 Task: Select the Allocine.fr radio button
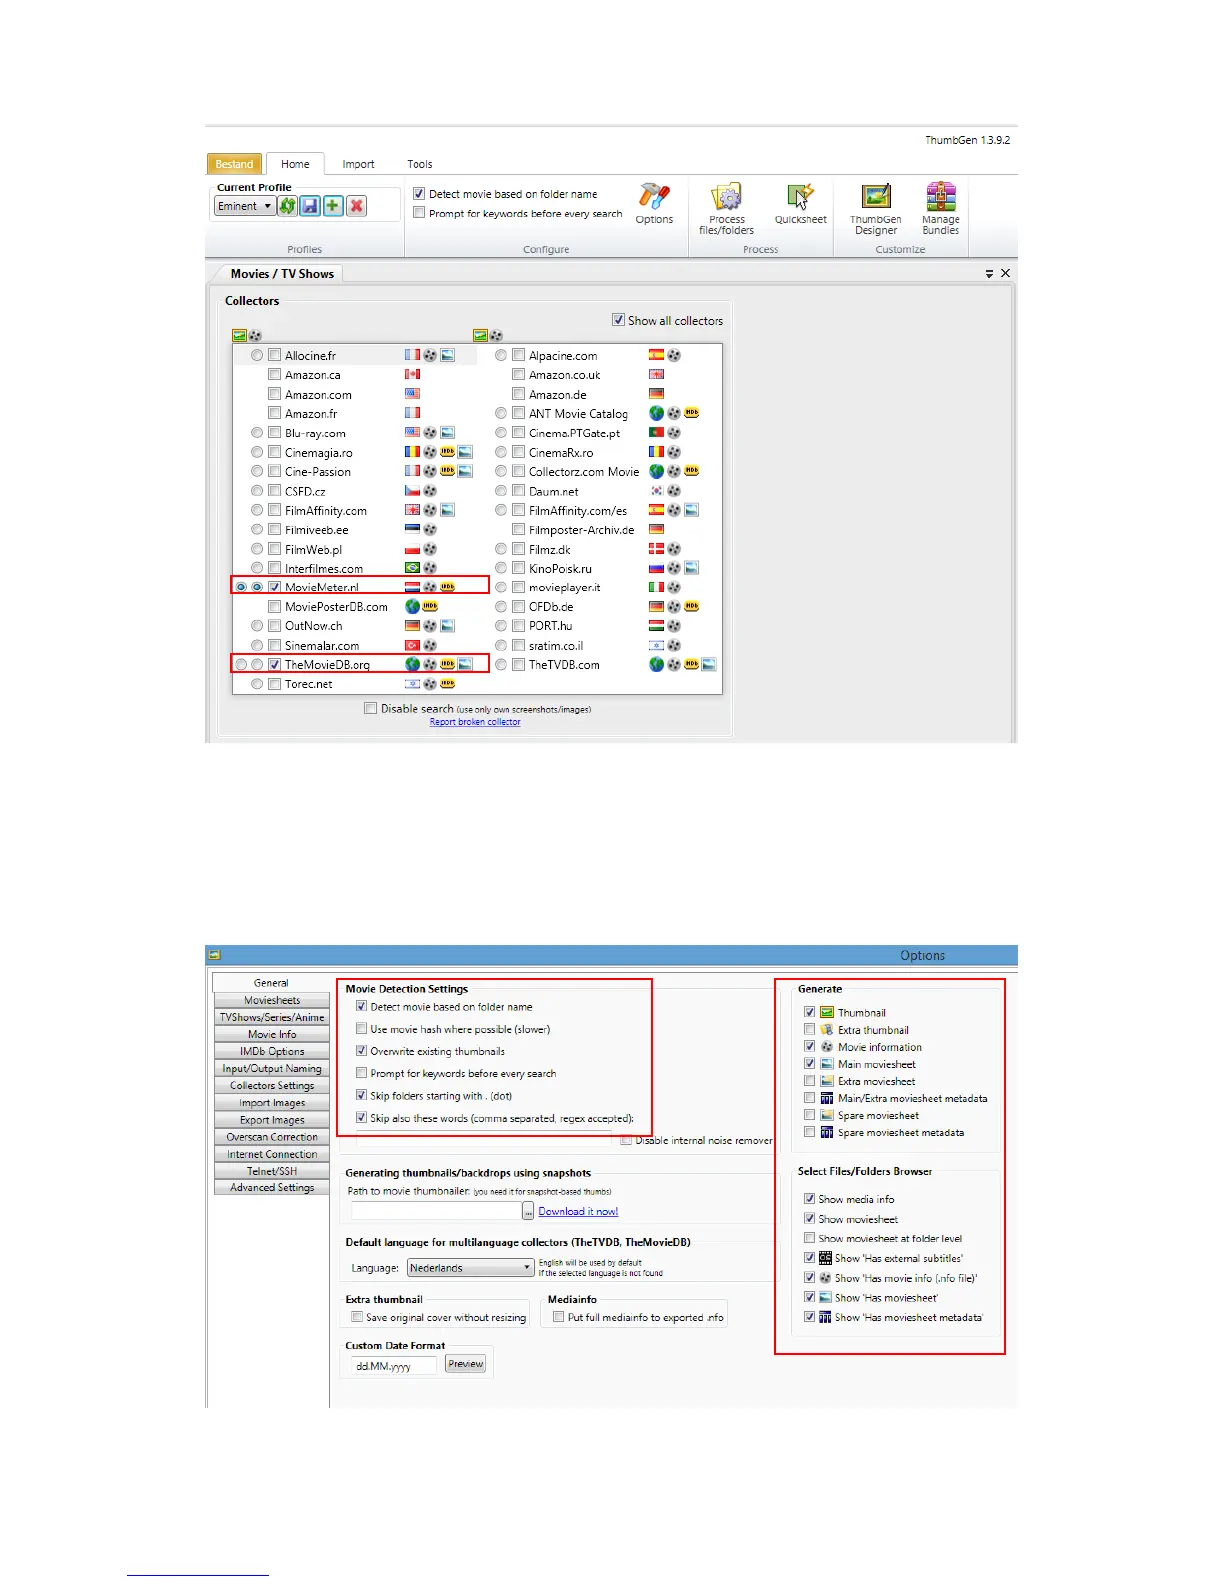click(x=257, y=355)
